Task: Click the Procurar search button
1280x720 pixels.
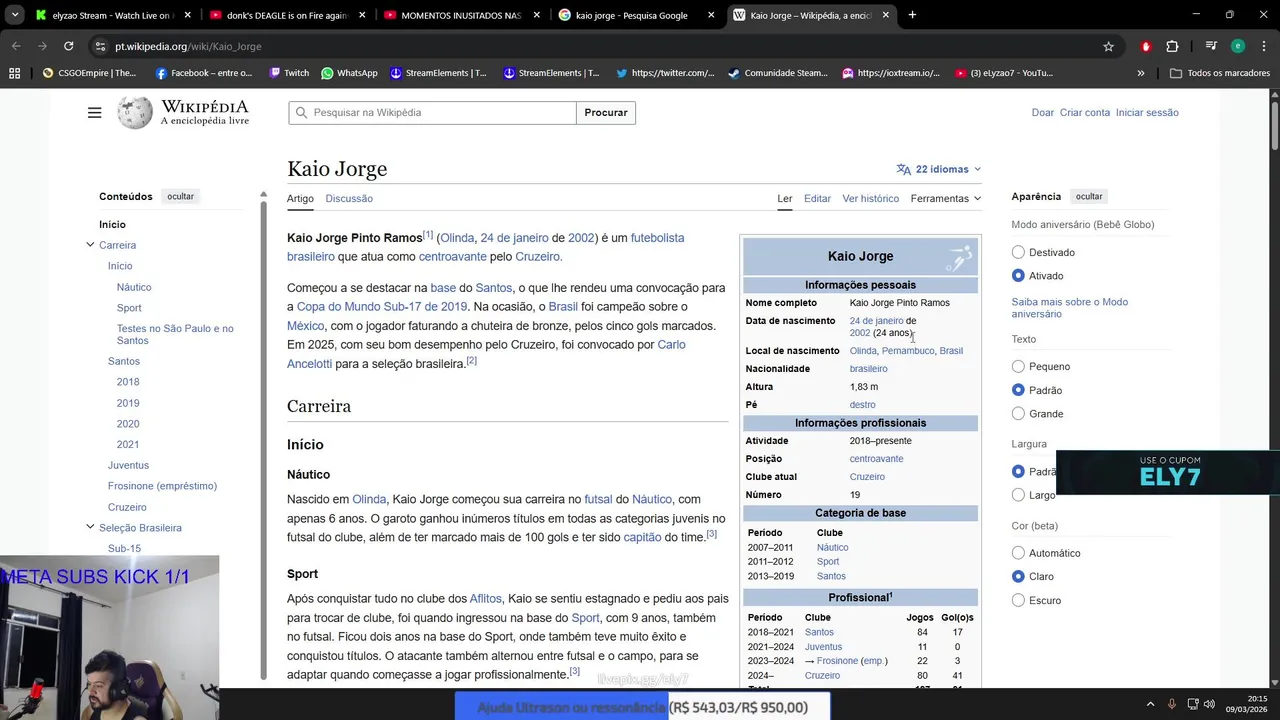Action: click(606, 113)
